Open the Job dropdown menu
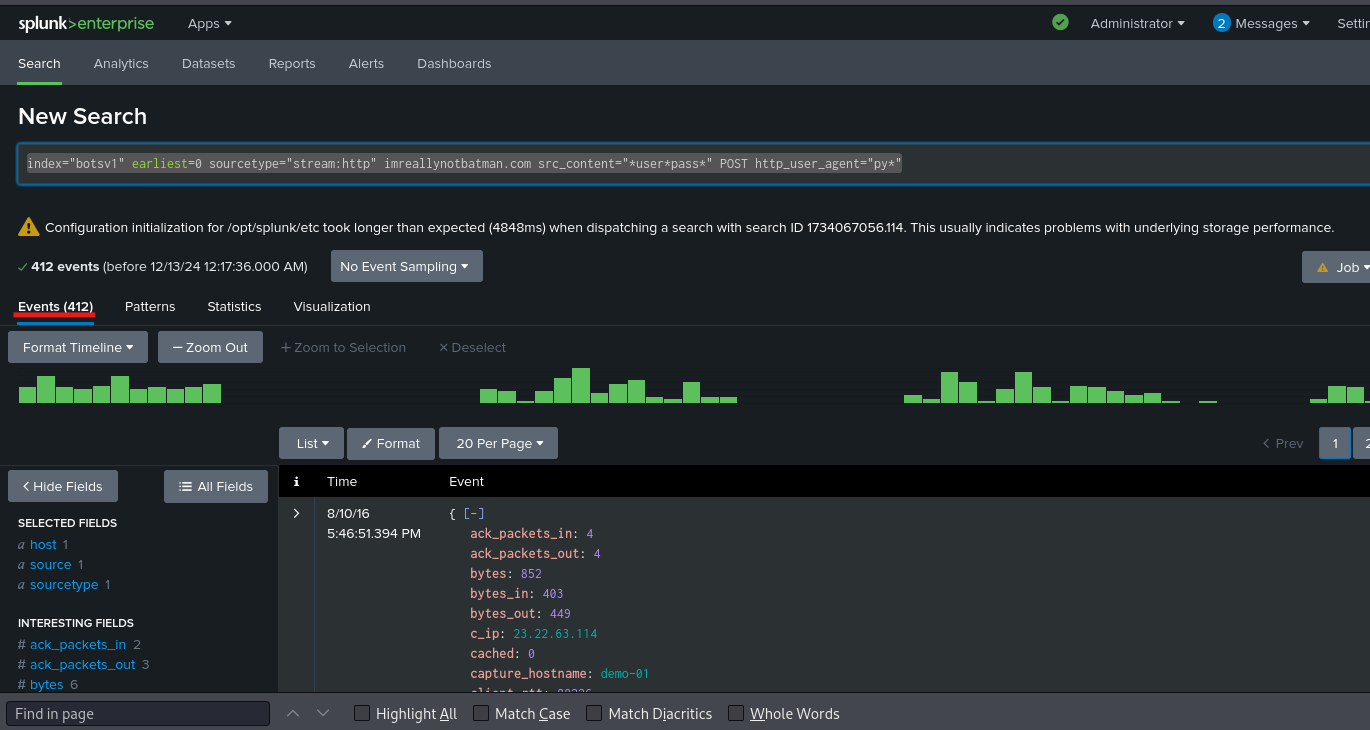 click(x=1337, y=267)
